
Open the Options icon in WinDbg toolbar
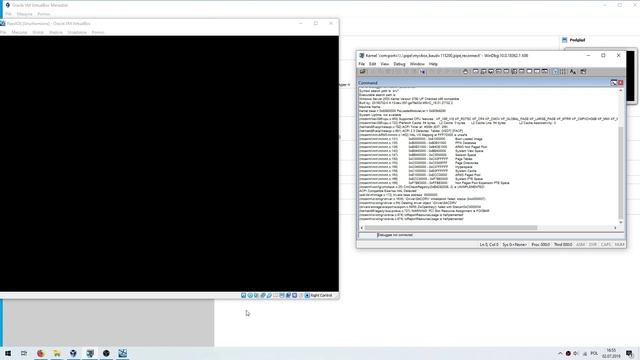[583, 71]
